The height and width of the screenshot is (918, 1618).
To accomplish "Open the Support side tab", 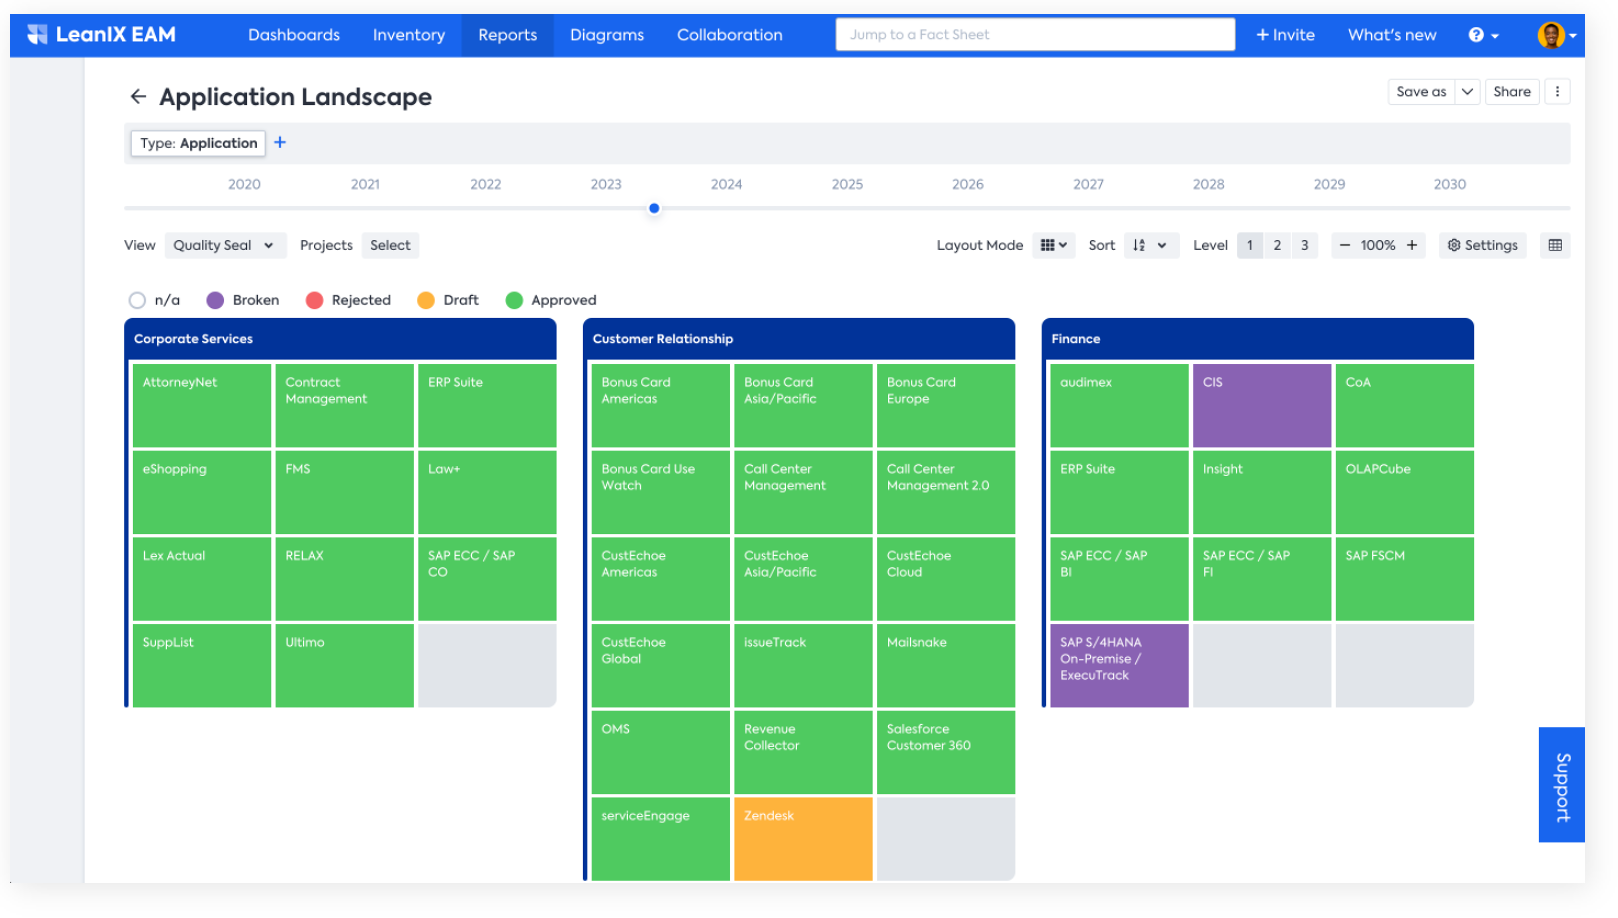I will pyautogui.click(x=1562, y=785).
